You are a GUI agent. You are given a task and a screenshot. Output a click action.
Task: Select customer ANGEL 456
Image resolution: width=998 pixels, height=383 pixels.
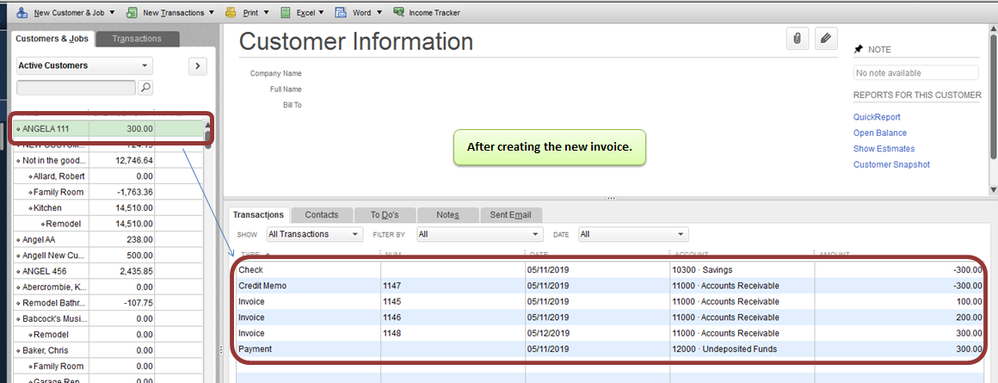108,271
